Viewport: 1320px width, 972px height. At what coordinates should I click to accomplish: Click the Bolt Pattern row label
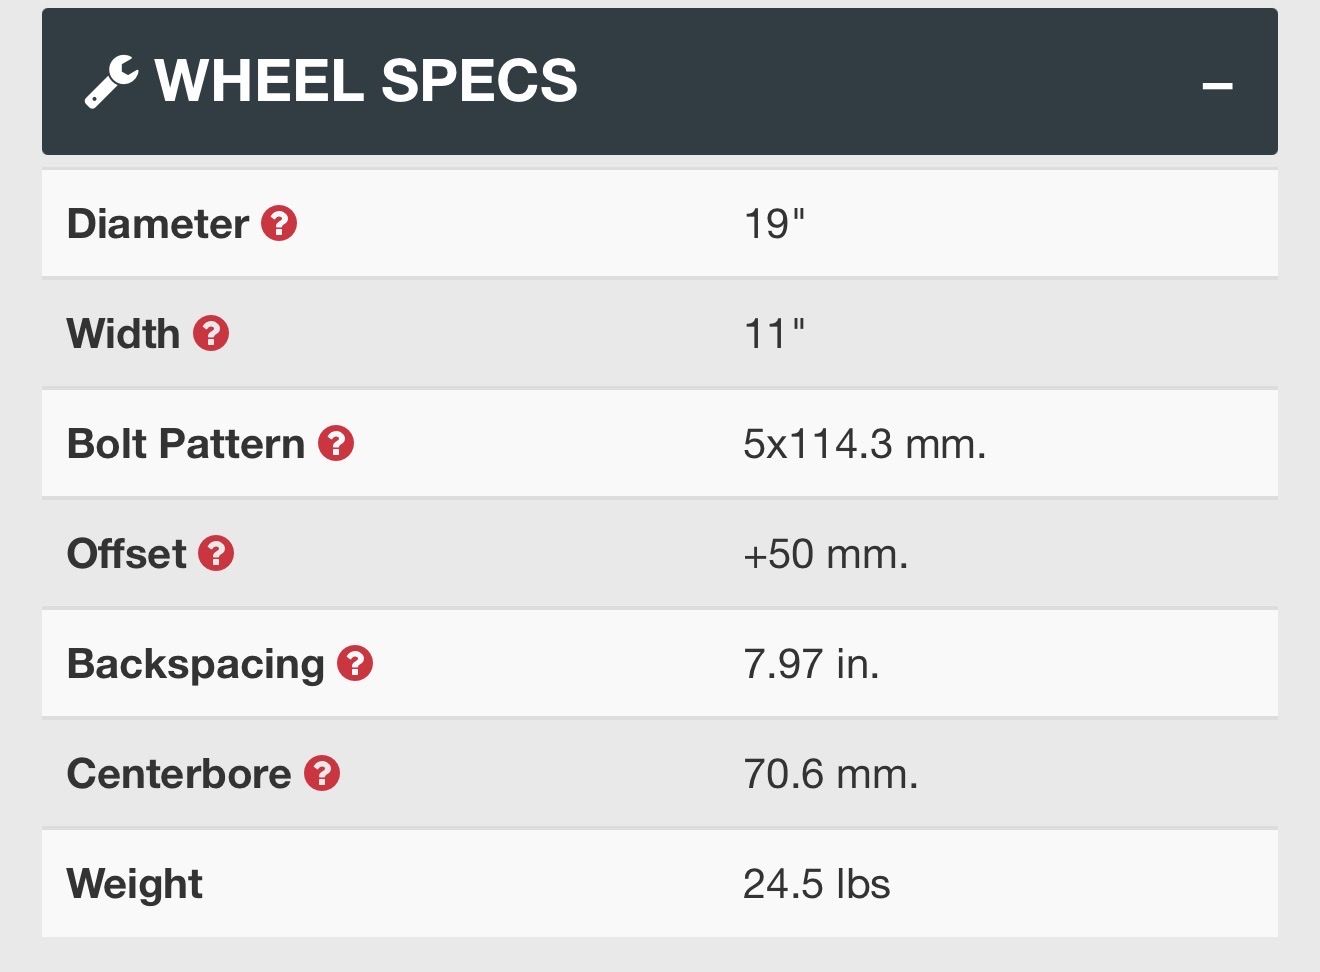[x=186, y=443]
